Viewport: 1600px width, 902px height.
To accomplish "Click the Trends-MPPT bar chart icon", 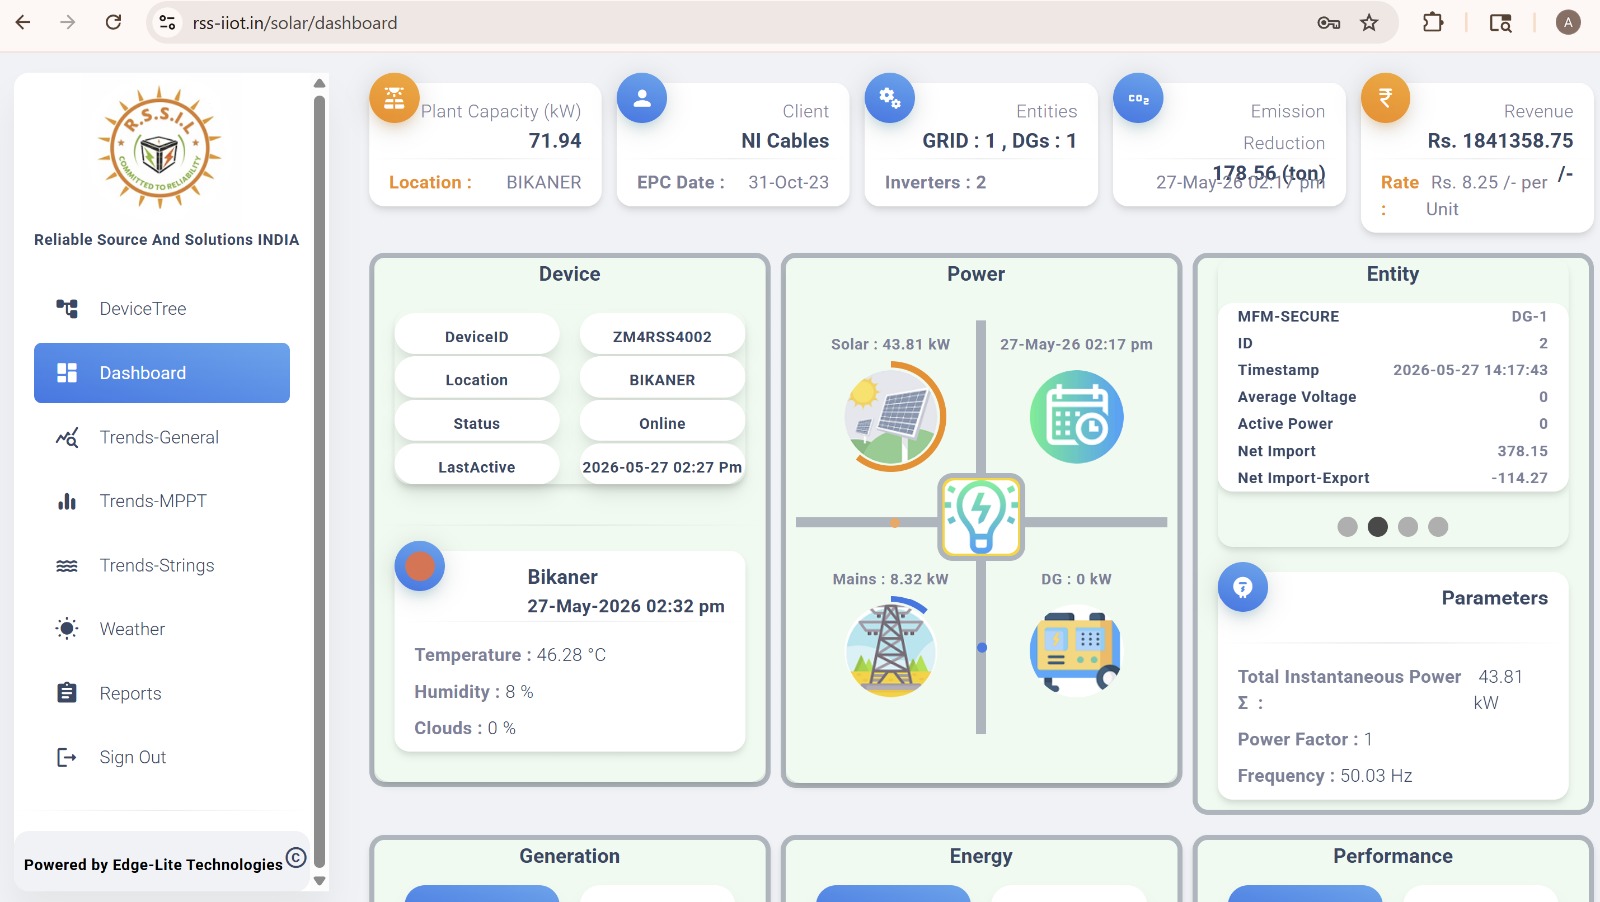I will coord(67,501).
